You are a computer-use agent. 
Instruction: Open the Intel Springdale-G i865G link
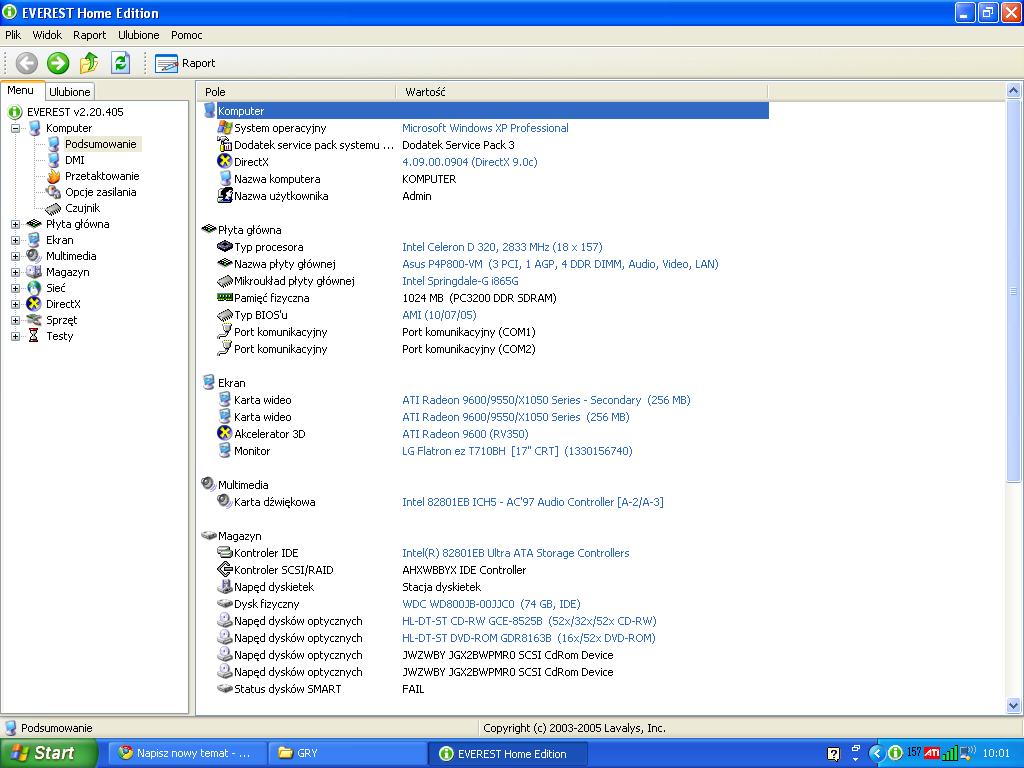click(x=460, y=281)
